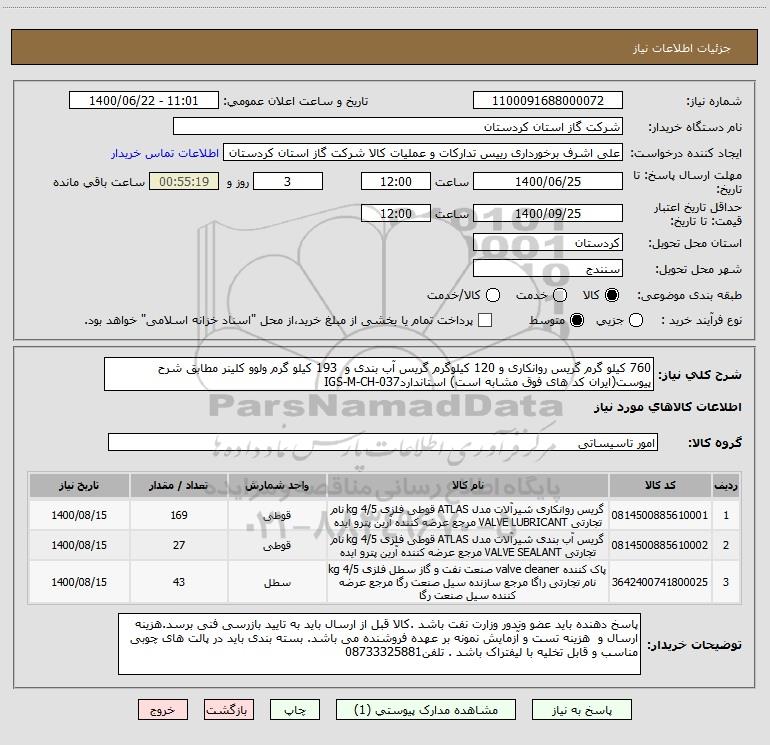Click the ردیف column header

click(x=726, y=485)
